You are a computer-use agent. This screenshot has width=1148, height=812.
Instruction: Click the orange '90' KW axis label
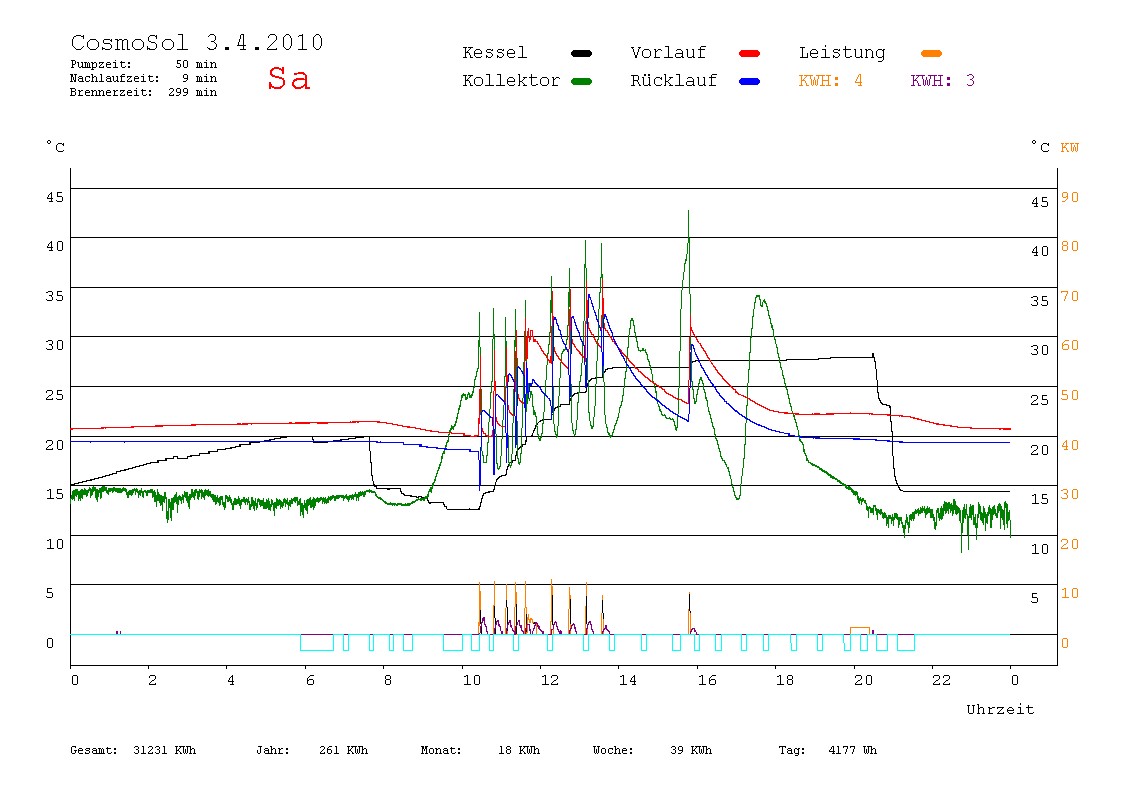pyautogui.click(x=1070, y=197)
